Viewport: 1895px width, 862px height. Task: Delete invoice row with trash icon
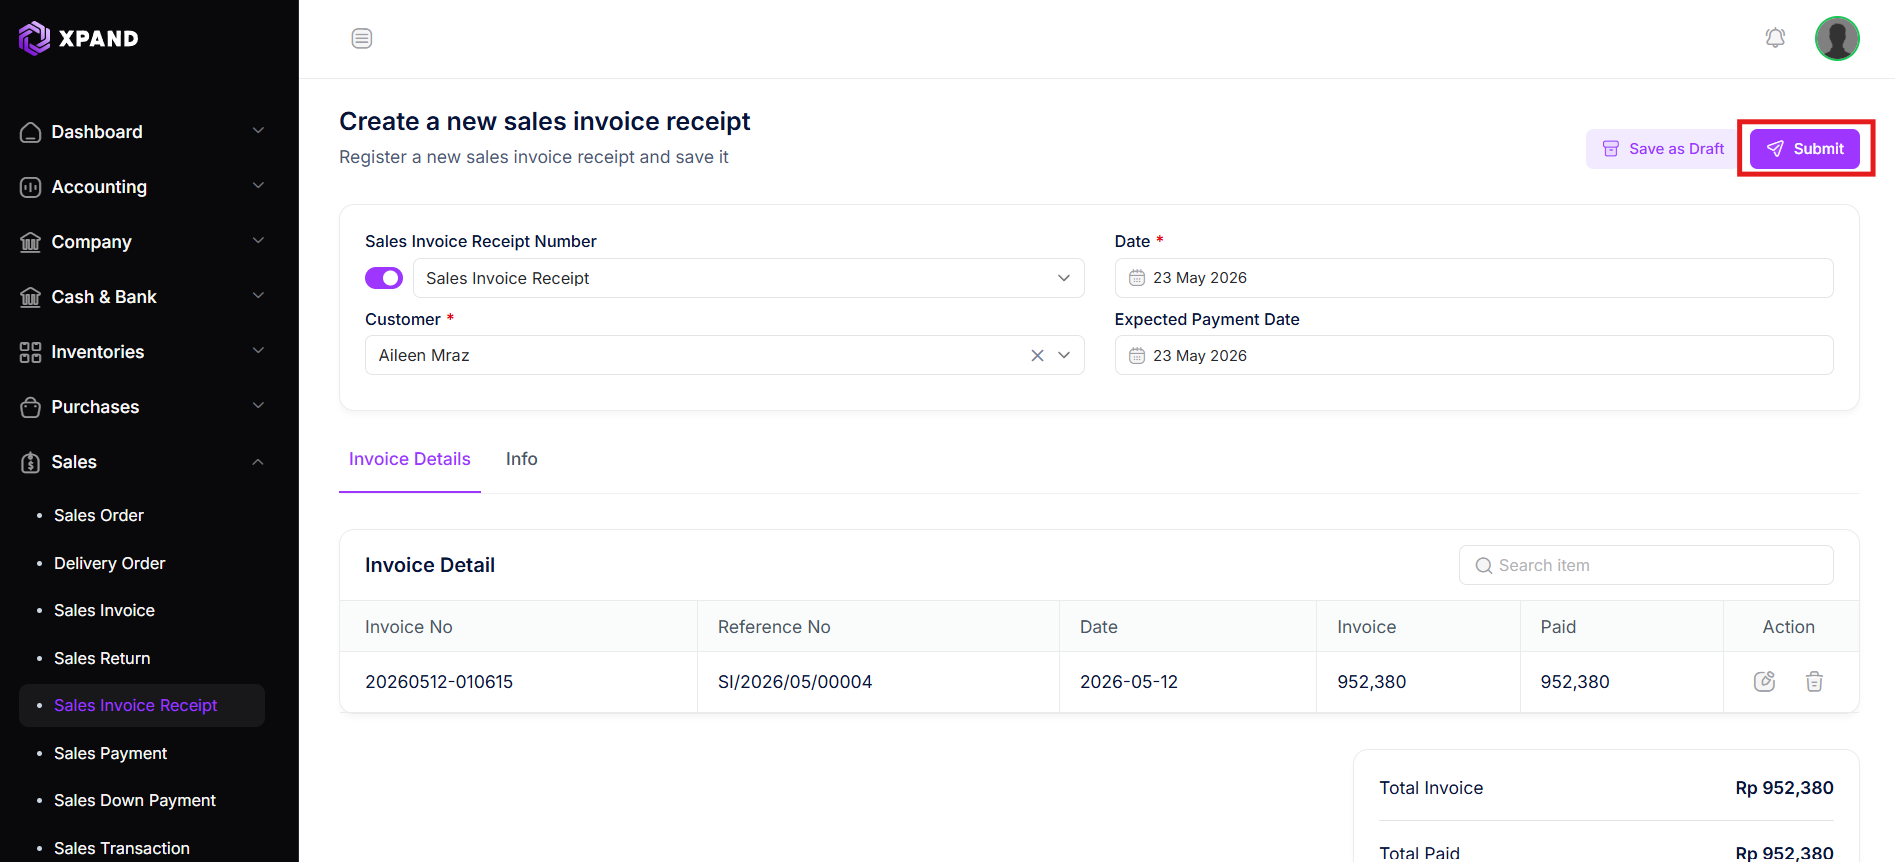coord(1814,681)
